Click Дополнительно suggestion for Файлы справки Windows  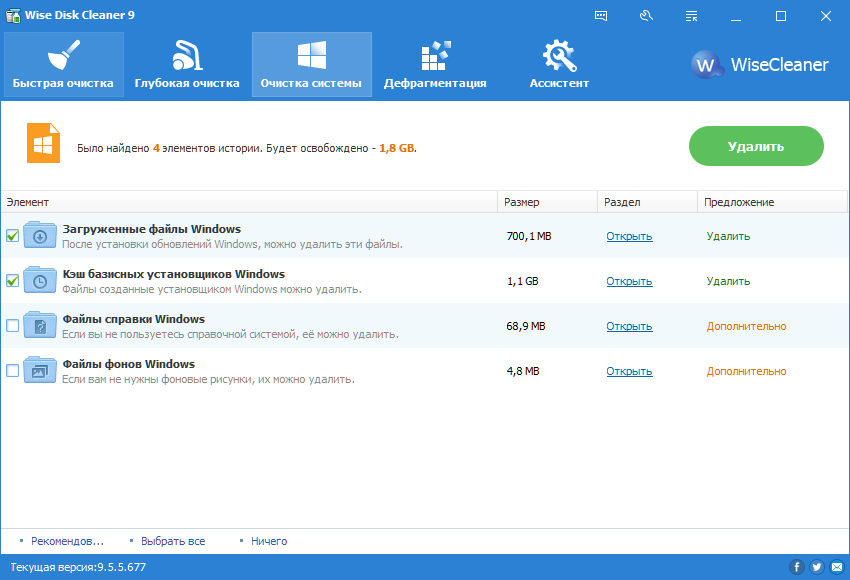click(x=746, y=326)
